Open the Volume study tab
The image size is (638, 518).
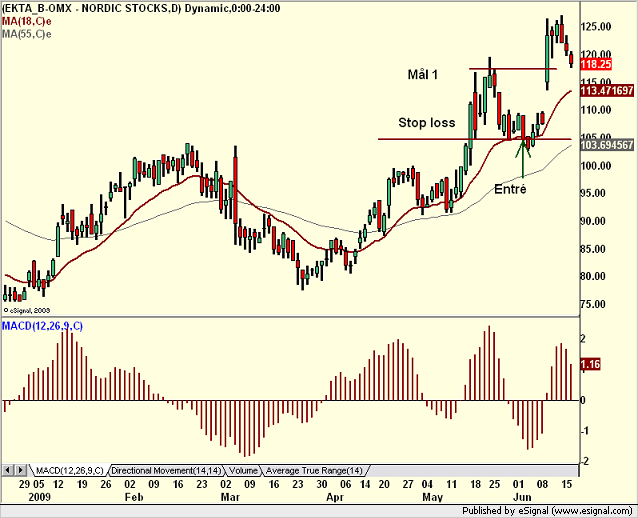click(x=243, y=471)
